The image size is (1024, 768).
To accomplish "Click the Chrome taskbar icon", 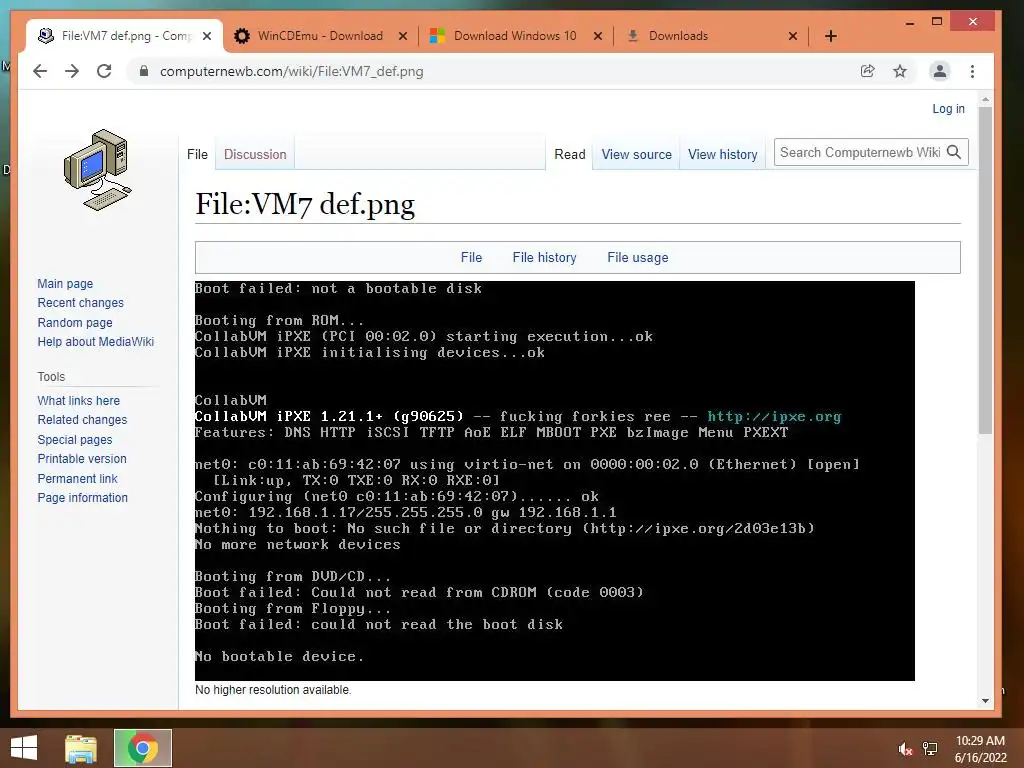I will [143, 748].
